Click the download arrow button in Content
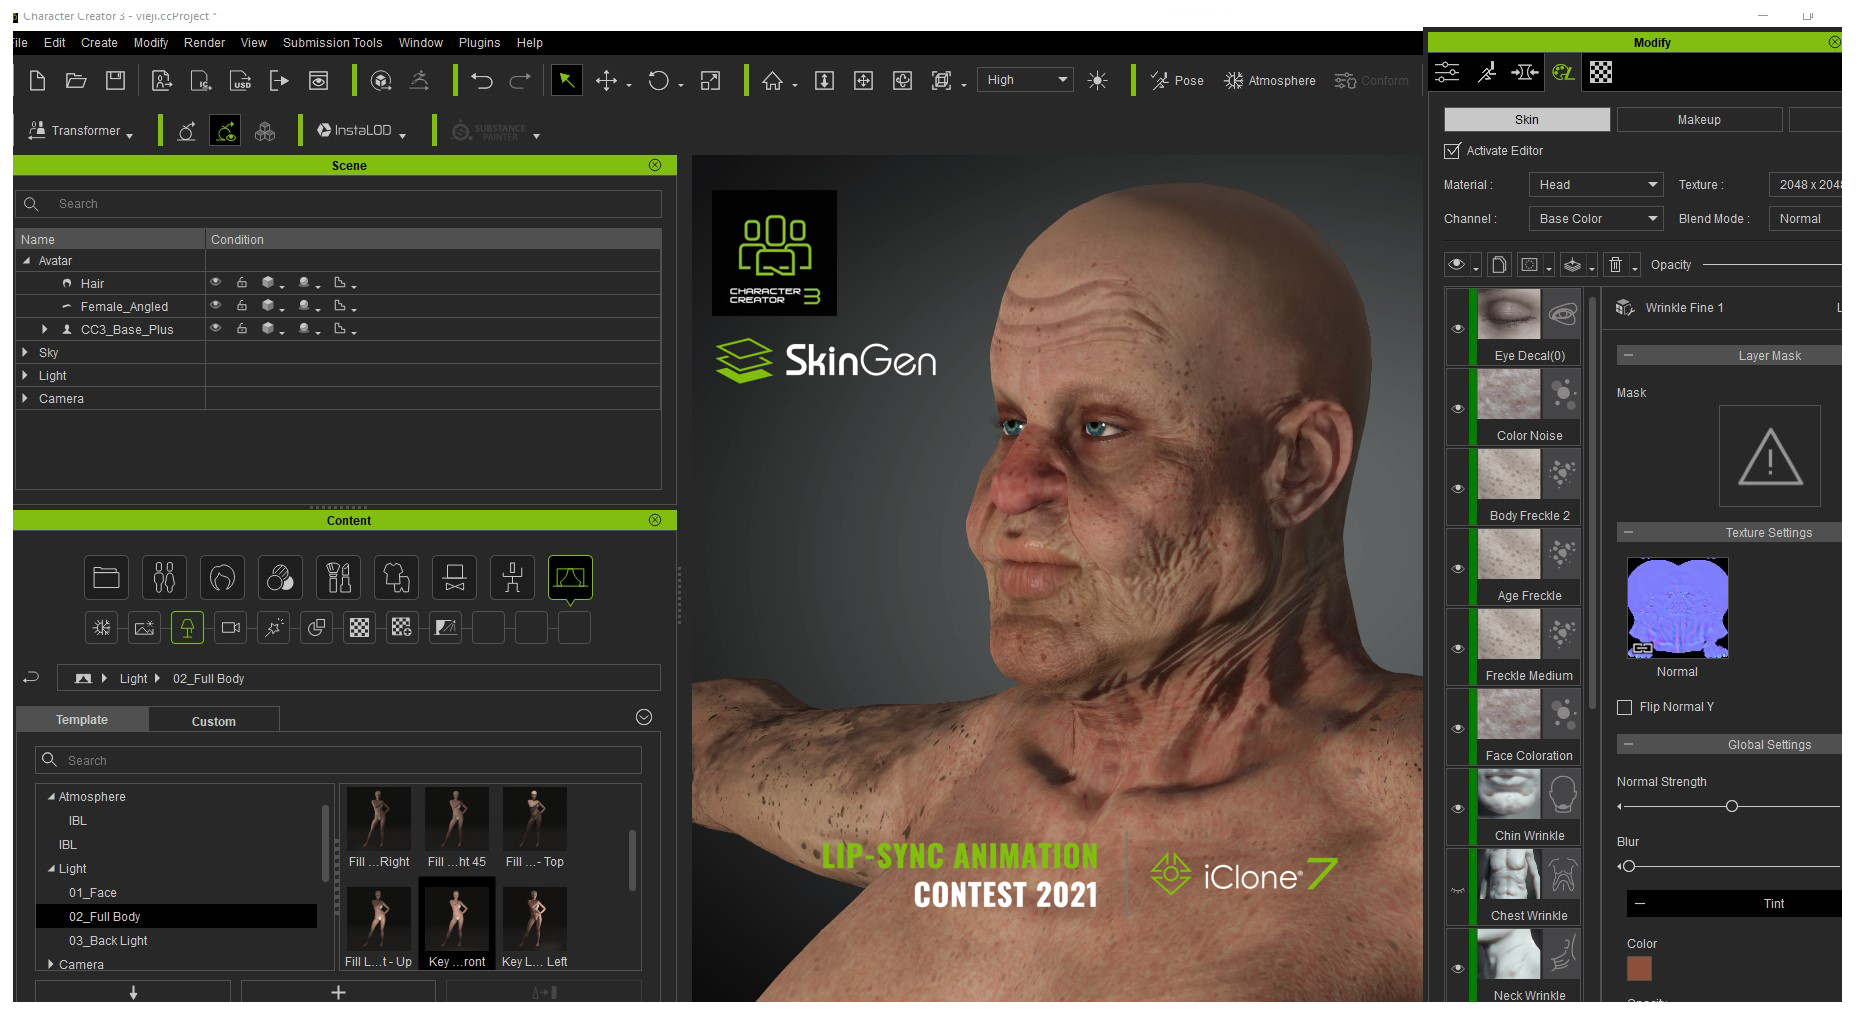1862x1015 pixels. [x=133, y=992]
